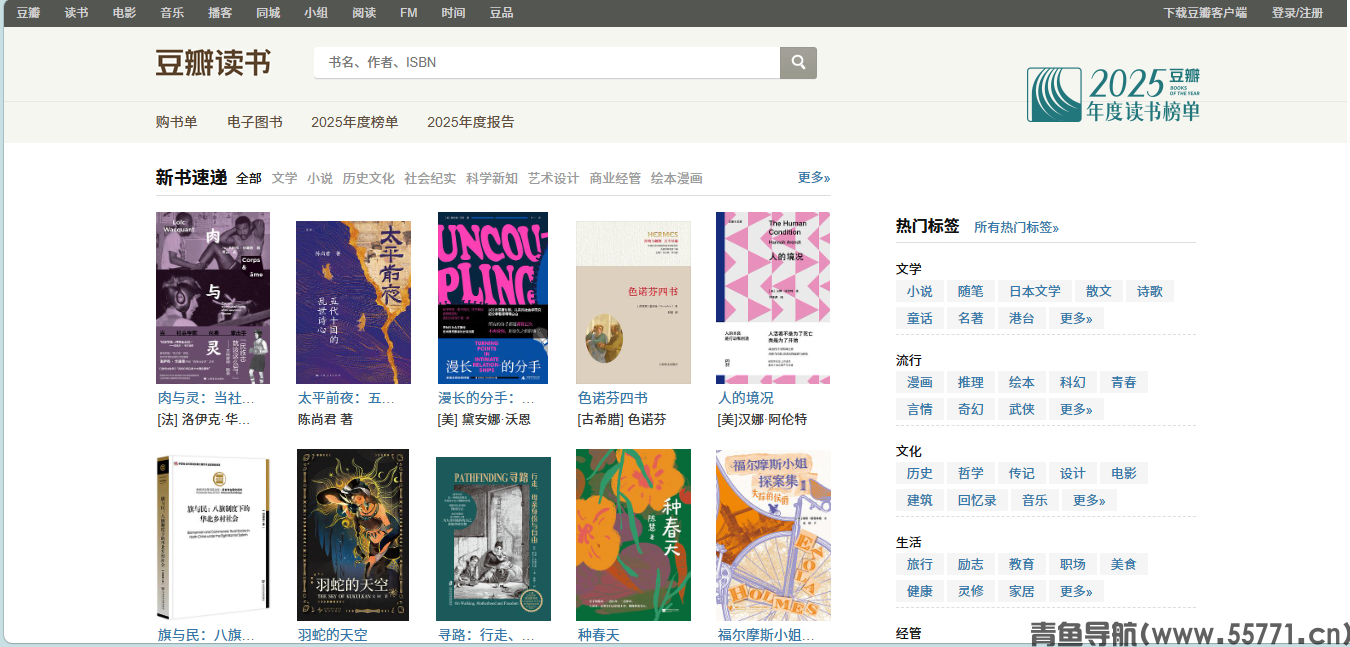Open 种春天 book cover

tap(634, 535)
